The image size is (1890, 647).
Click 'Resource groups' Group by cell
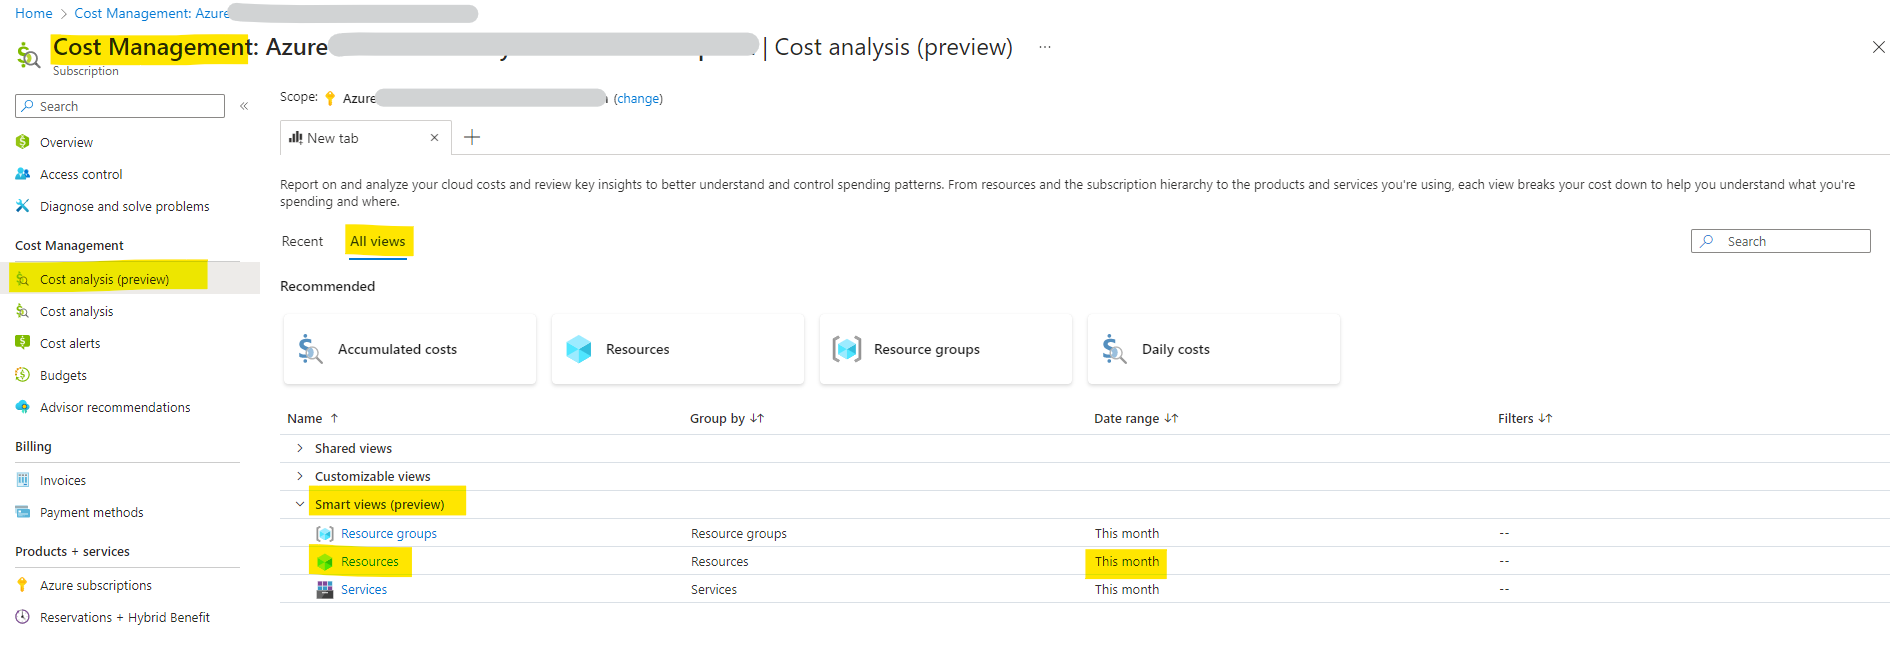(x=739, y=533)
